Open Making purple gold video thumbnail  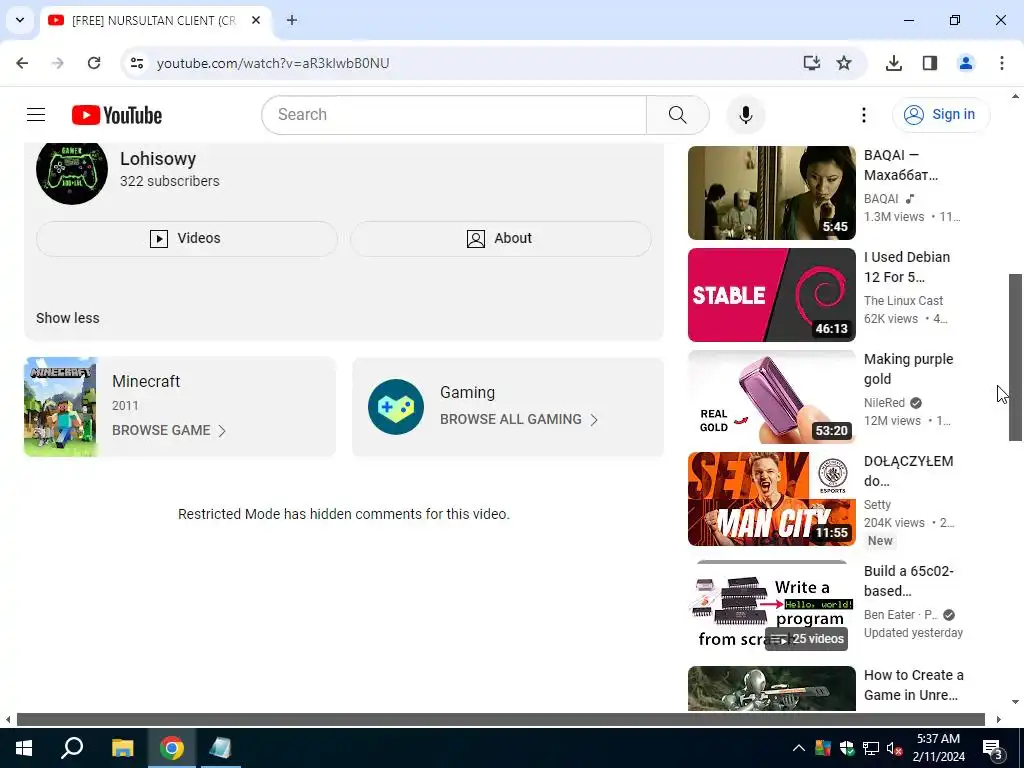coord(771,396)
